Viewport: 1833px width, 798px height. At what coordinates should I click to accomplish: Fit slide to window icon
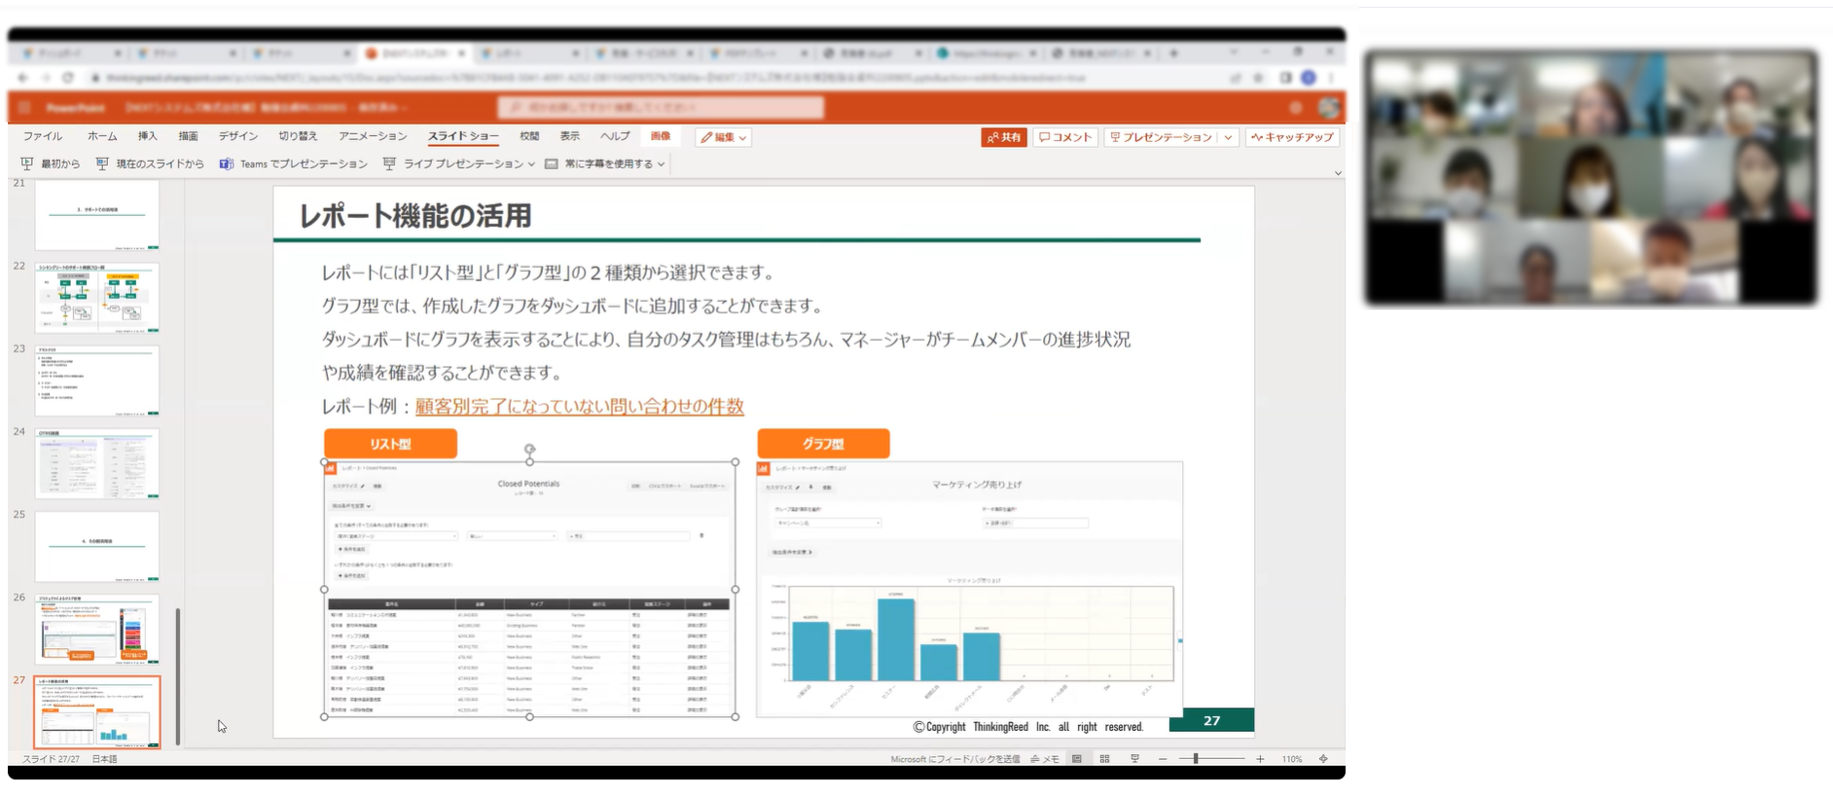(x=1324, y=759)
